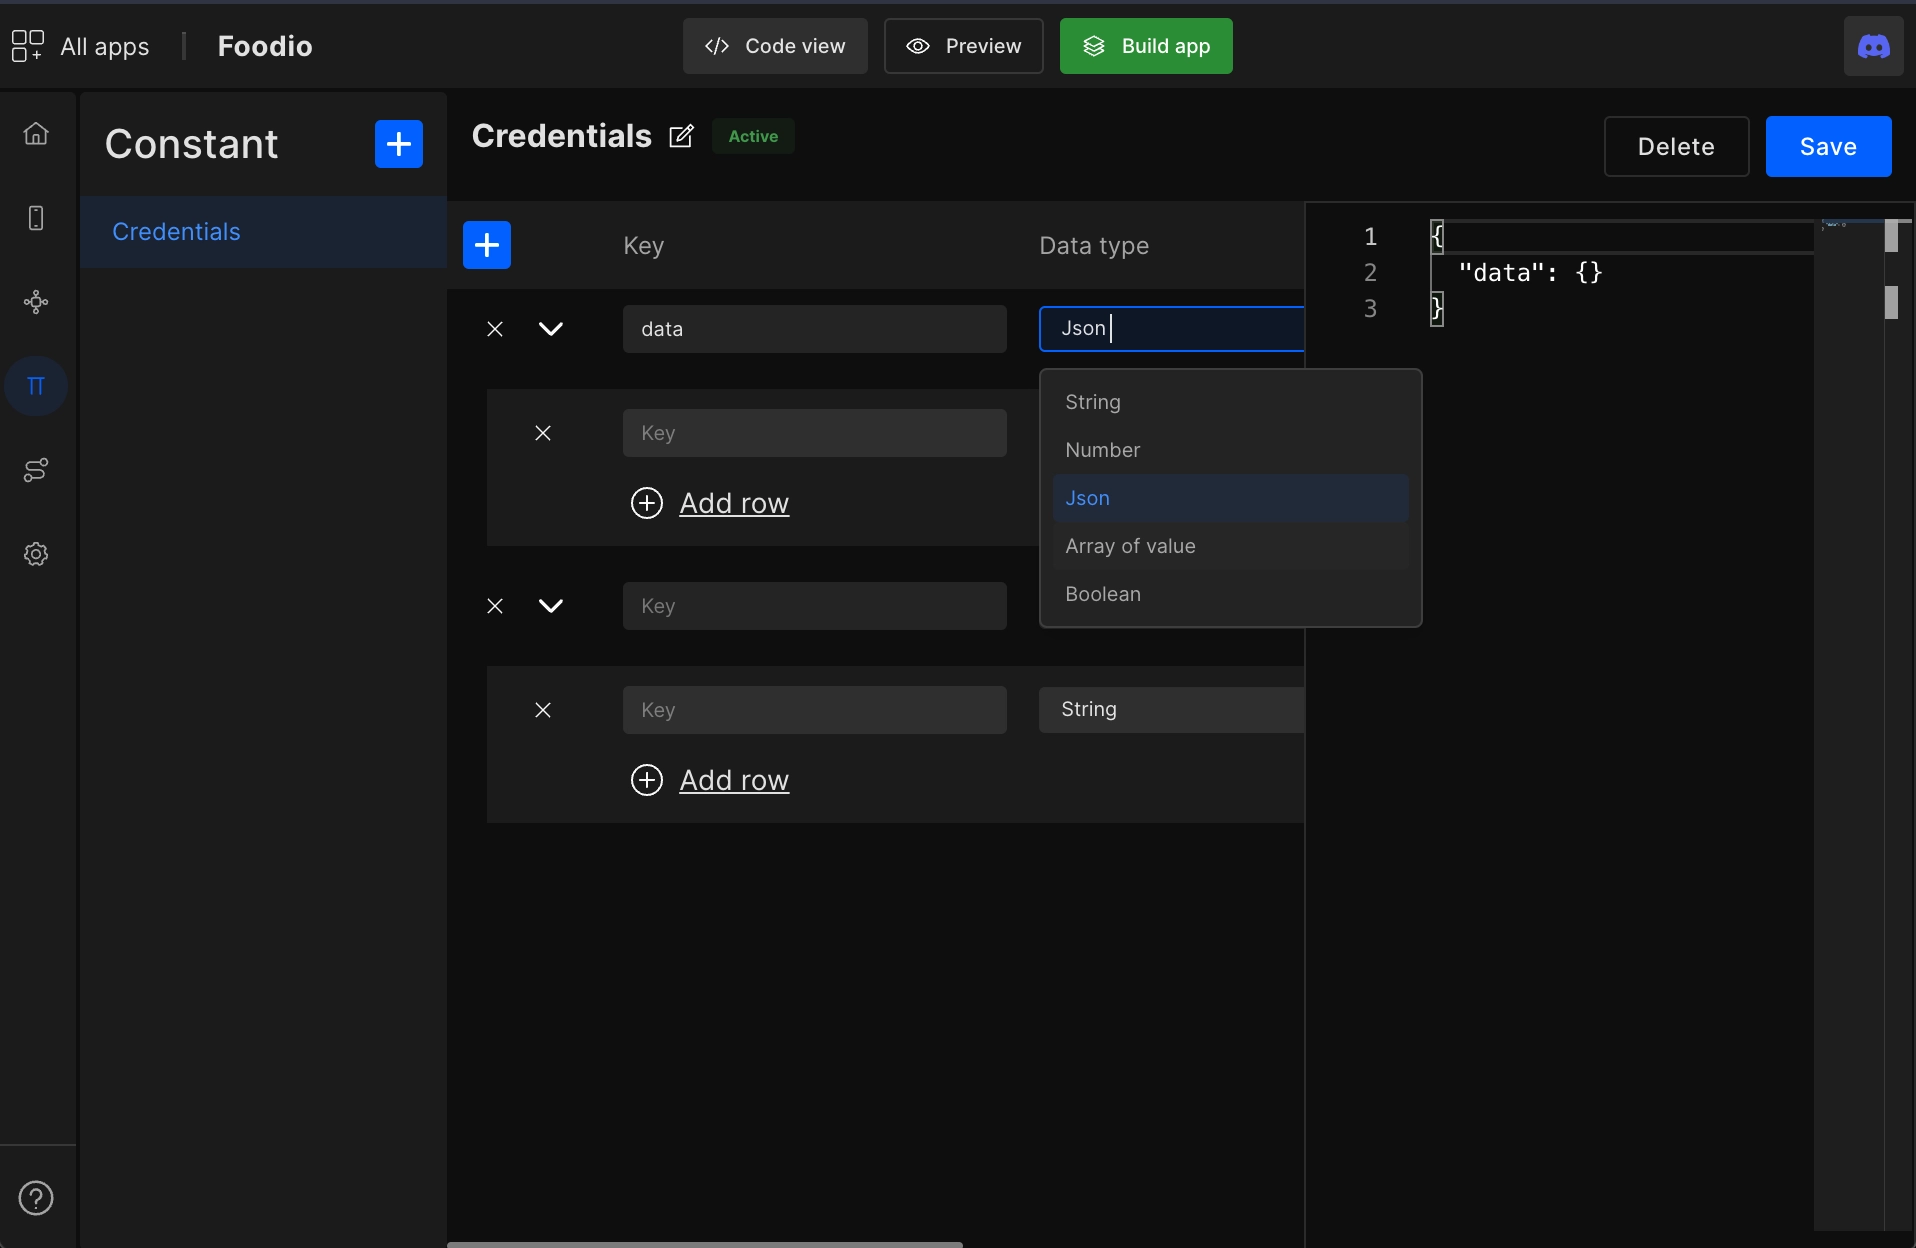
Task: Choose Json from data type list
Action: 1231,498
